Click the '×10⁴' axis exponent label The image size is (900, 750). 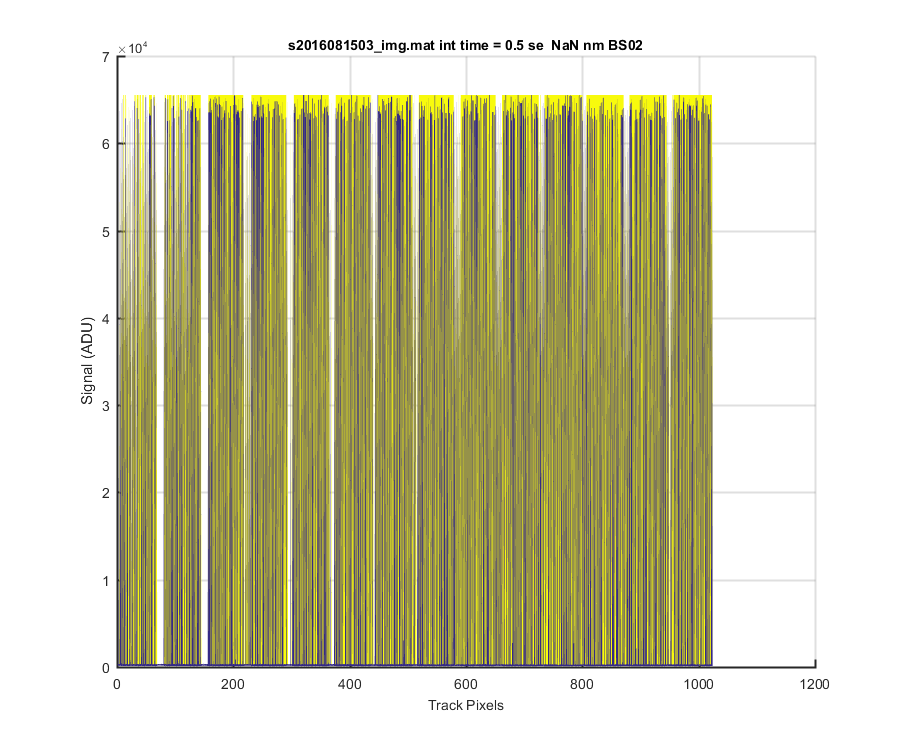[133, 49]
